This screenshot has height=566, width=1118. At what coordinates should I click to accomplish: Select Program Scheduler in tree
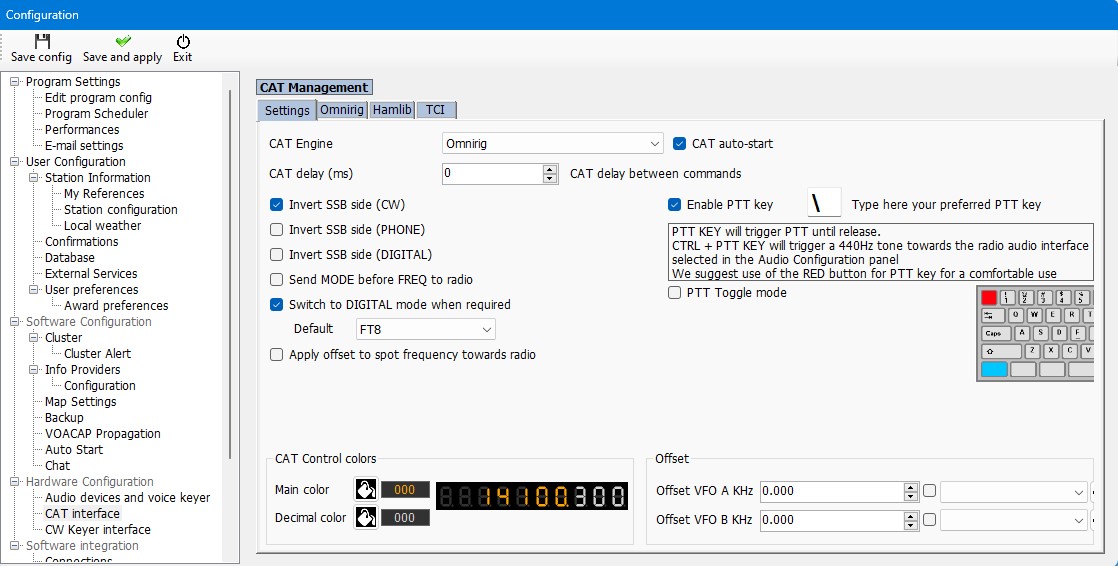click(x=96, y=113)
